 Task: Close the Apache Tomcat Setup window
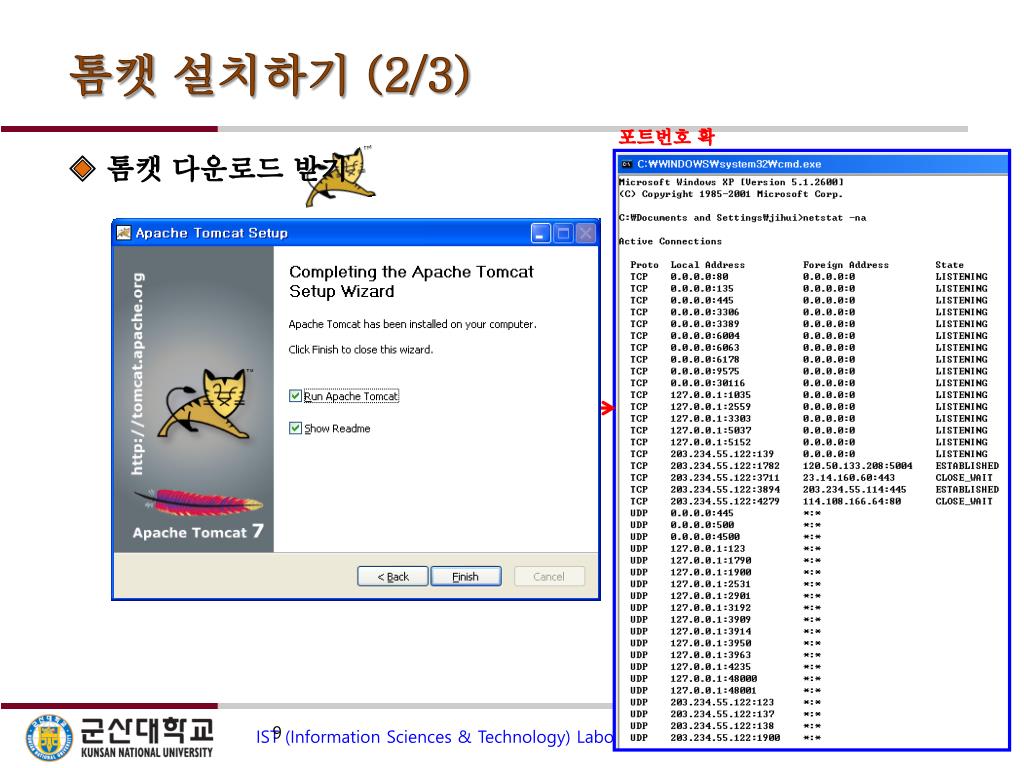tap(586, 233)
